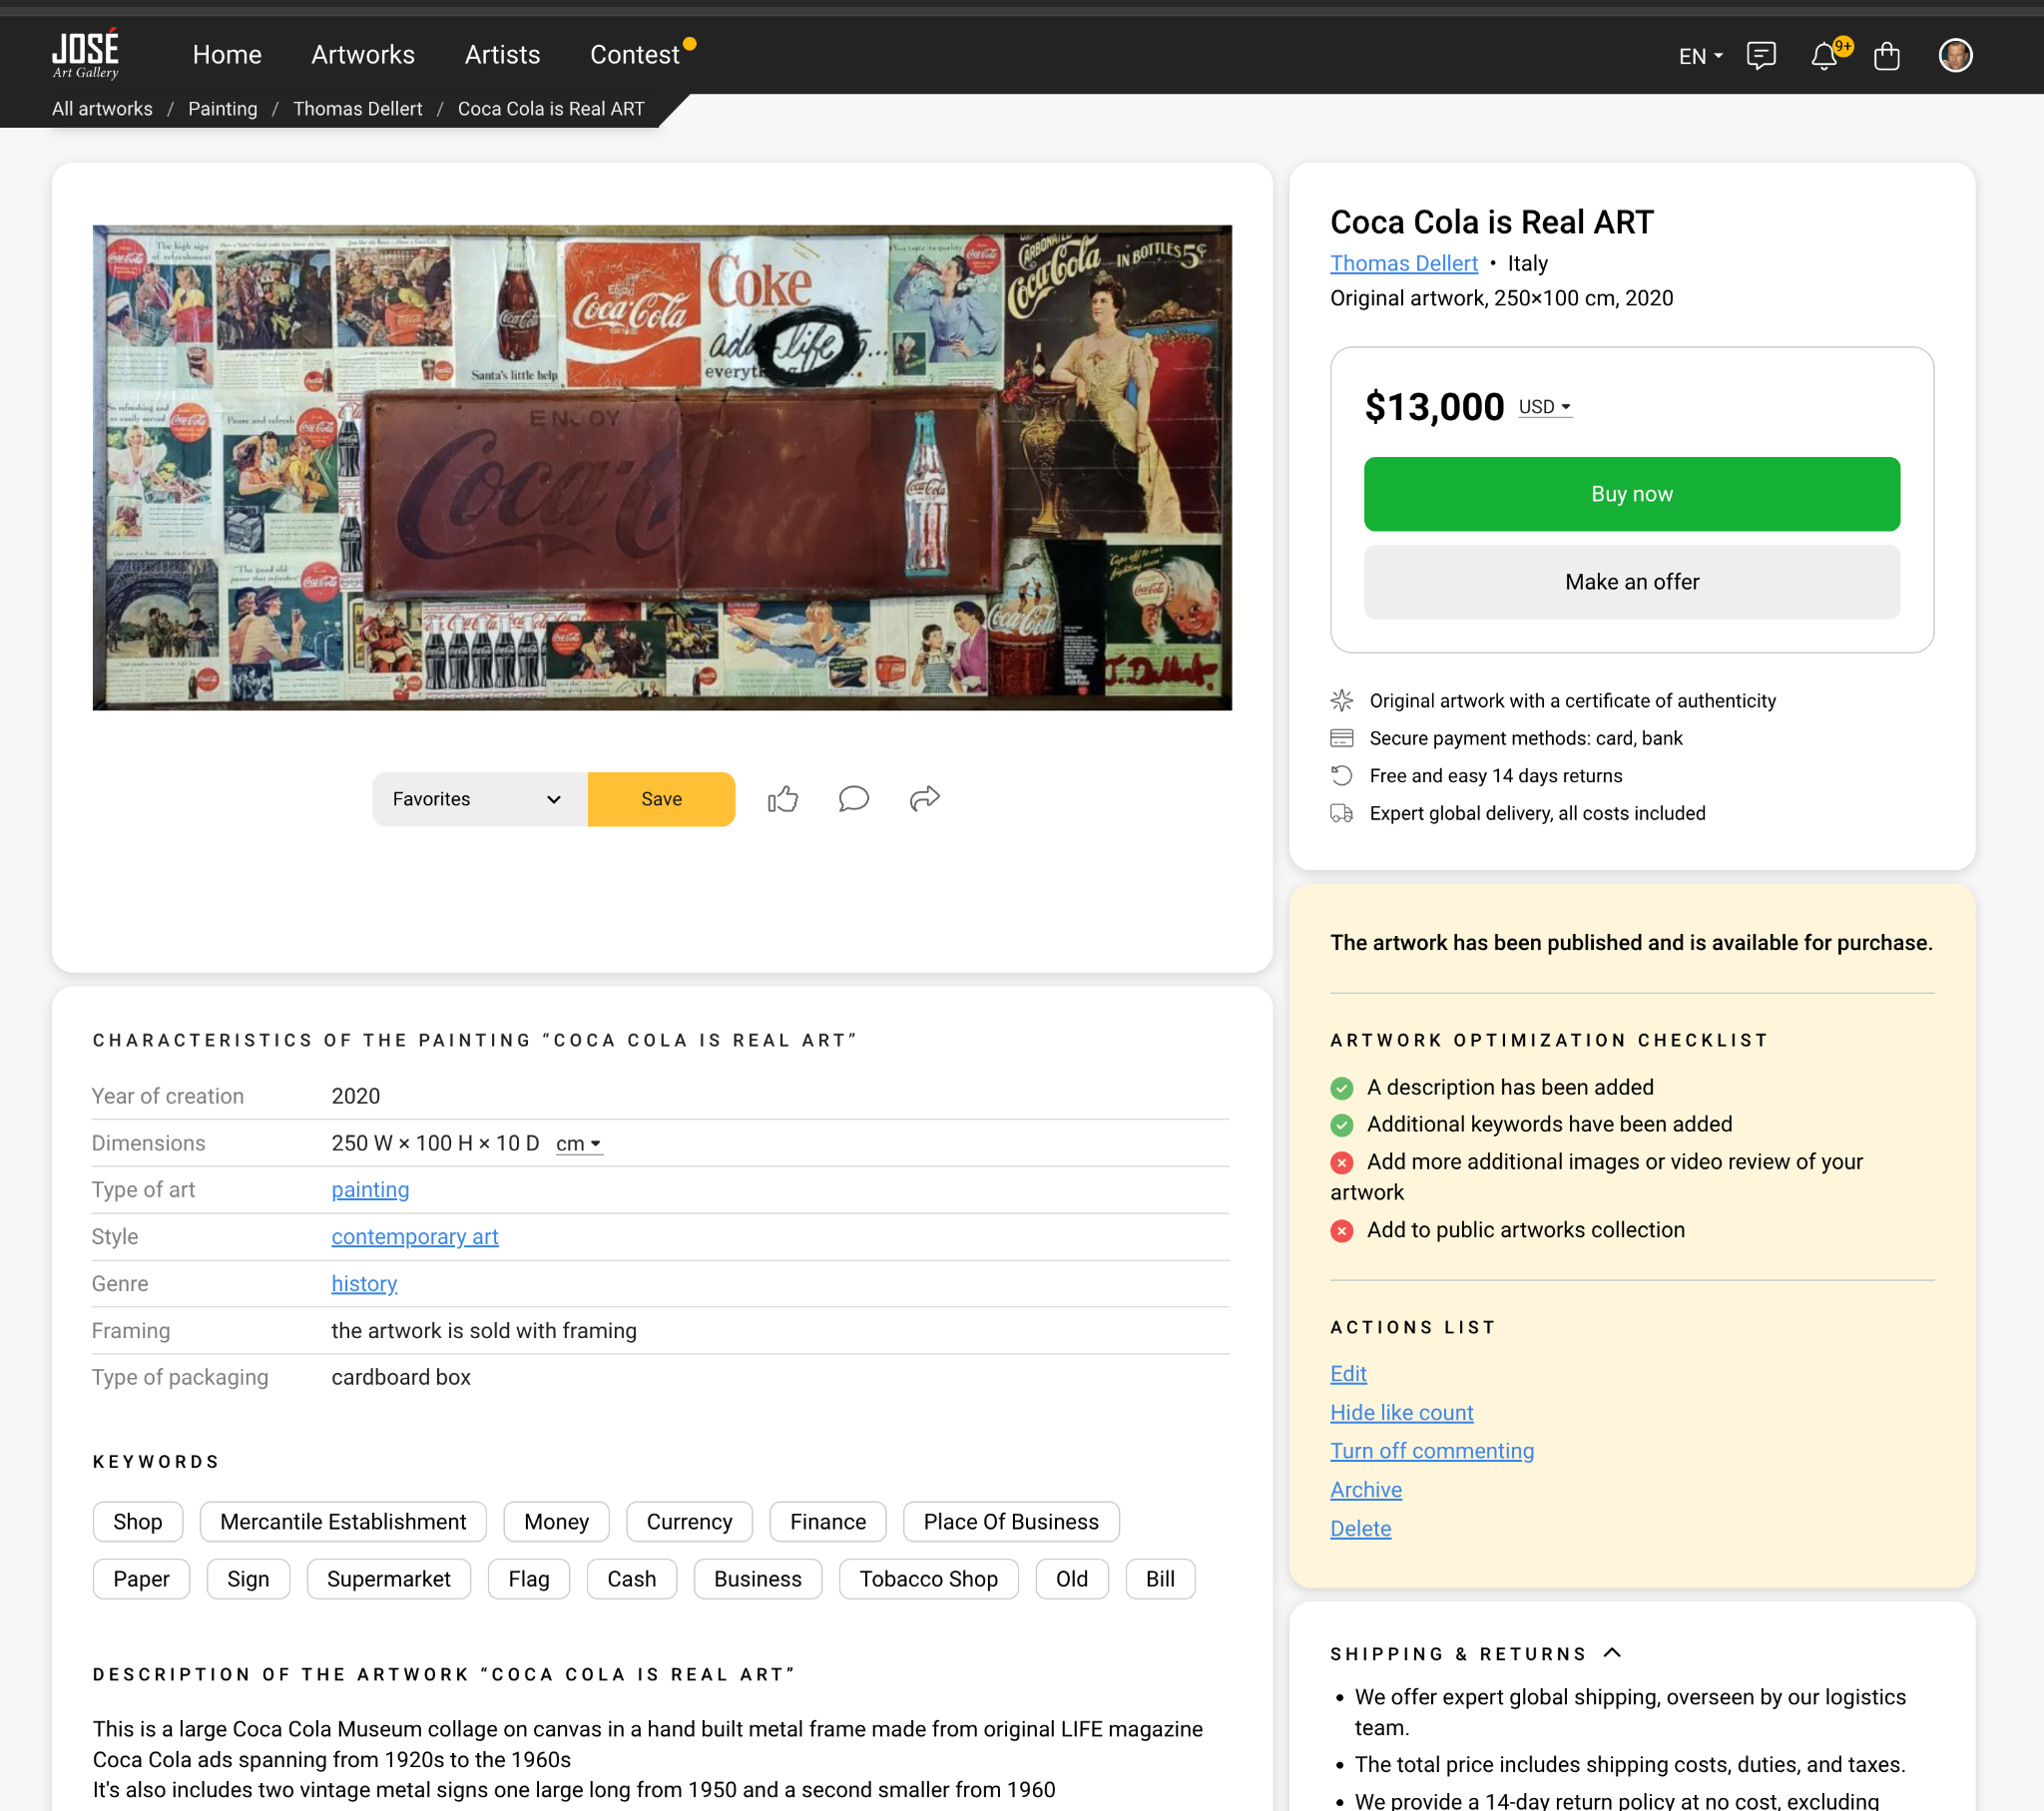Turn off commenting for this artwork

[1431, 1450]
